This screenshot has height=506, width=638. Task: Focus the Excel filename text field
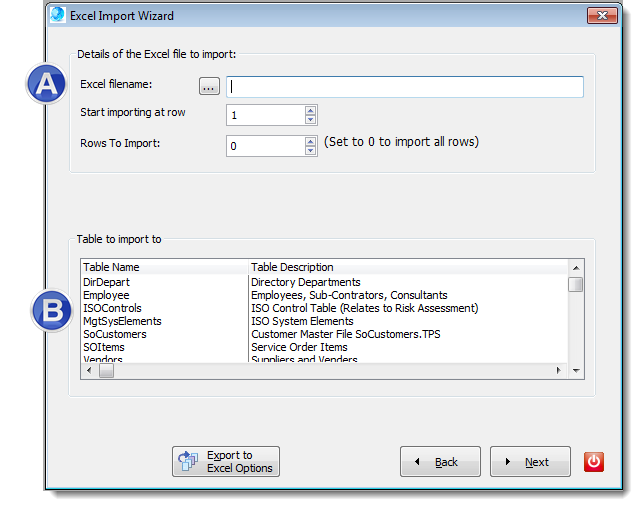(404, 87)
